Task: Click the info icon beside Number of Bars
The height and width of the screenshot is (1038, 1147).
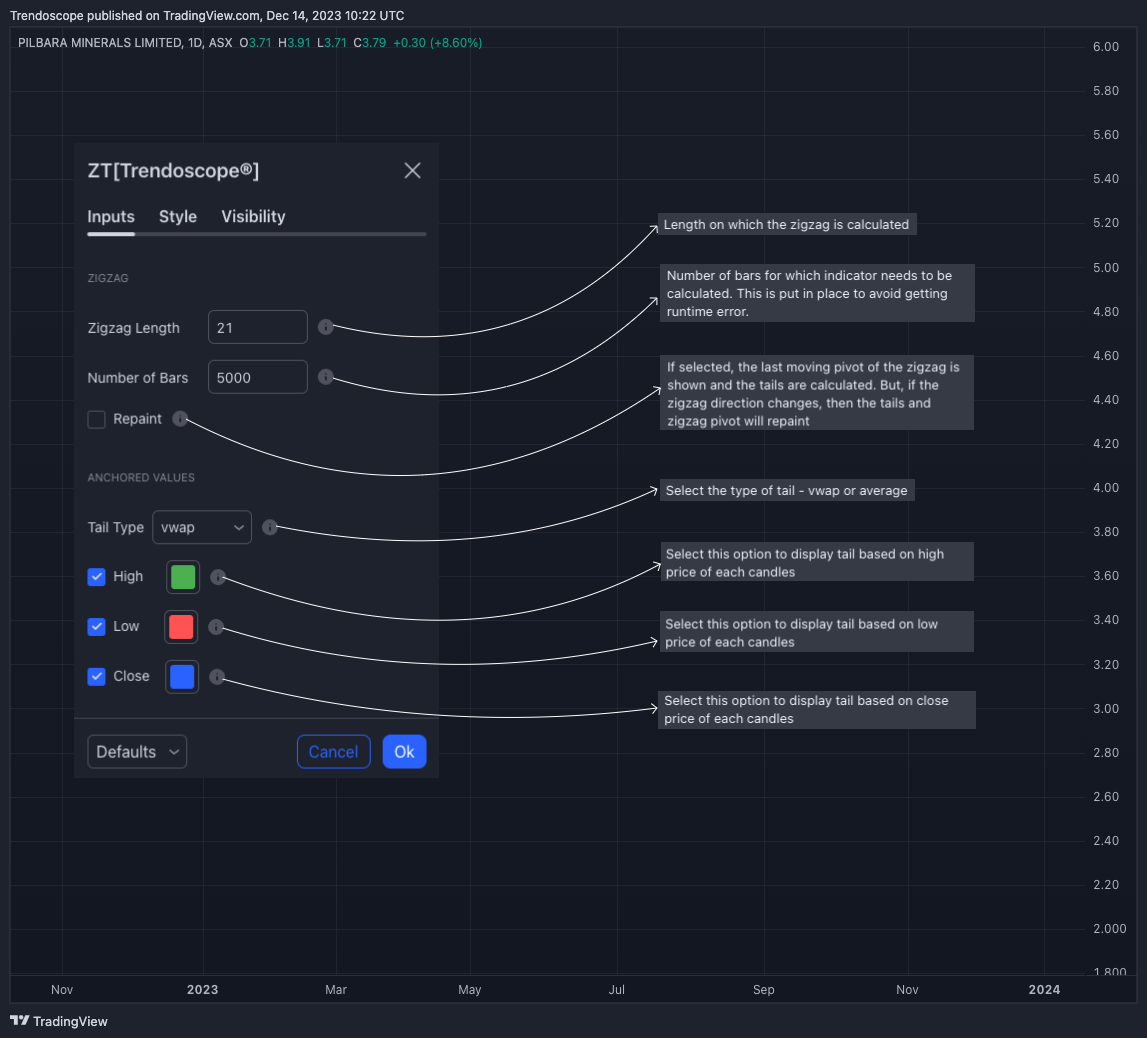Action: (x=326, y=377)
